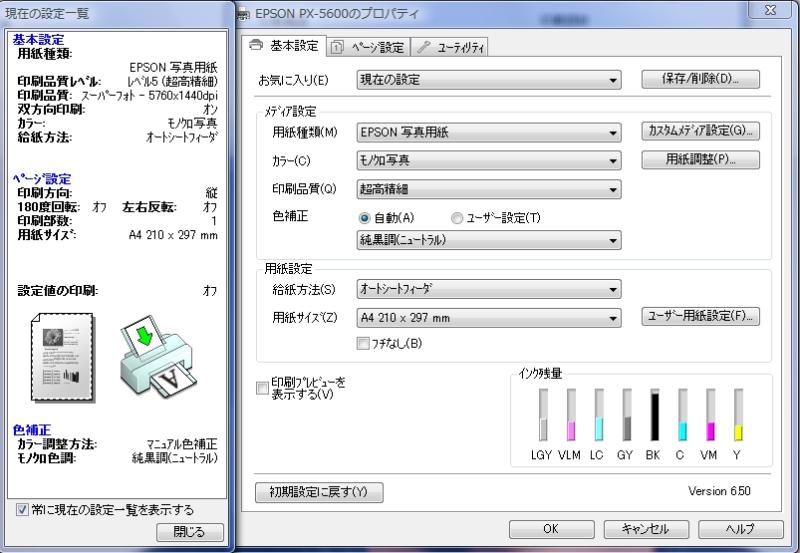The width and height of the screenshot is (800, 553).
Task: Click the スーパーフォト - 5760x1440dpi value
Action: [149, 95]
